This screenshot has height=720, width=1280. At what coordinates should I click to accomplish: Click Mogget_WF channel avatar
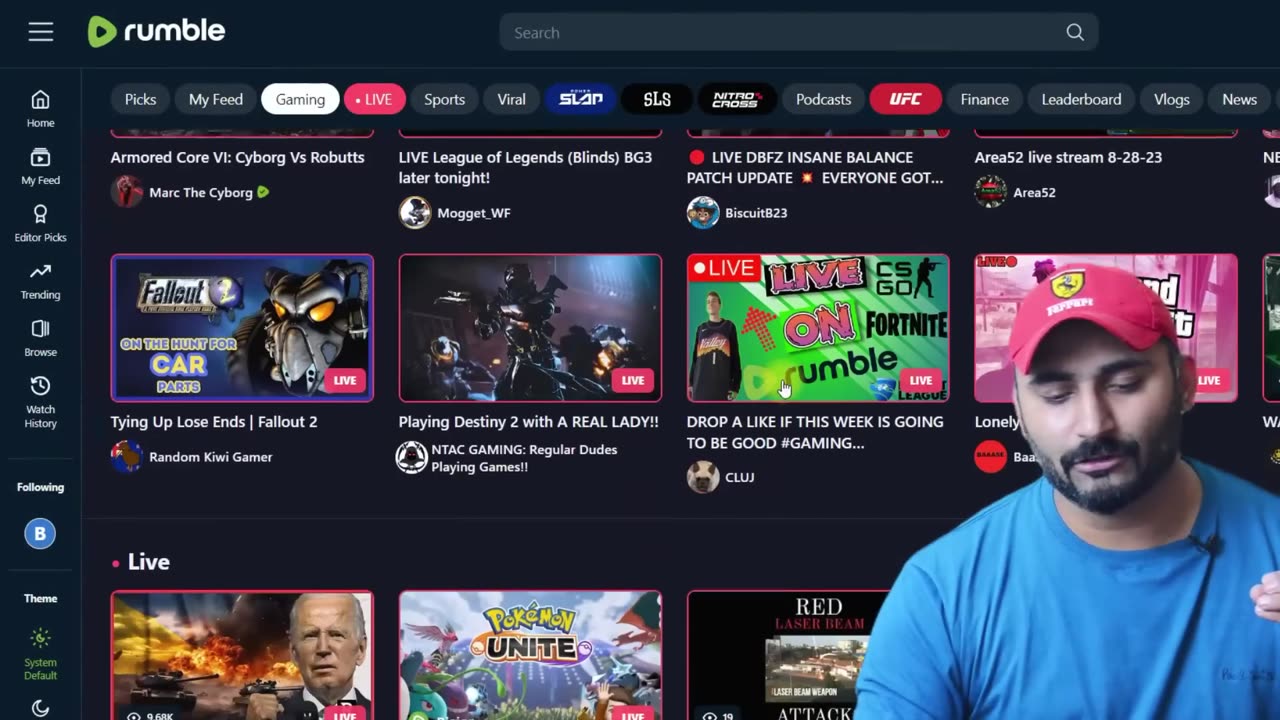415,213
